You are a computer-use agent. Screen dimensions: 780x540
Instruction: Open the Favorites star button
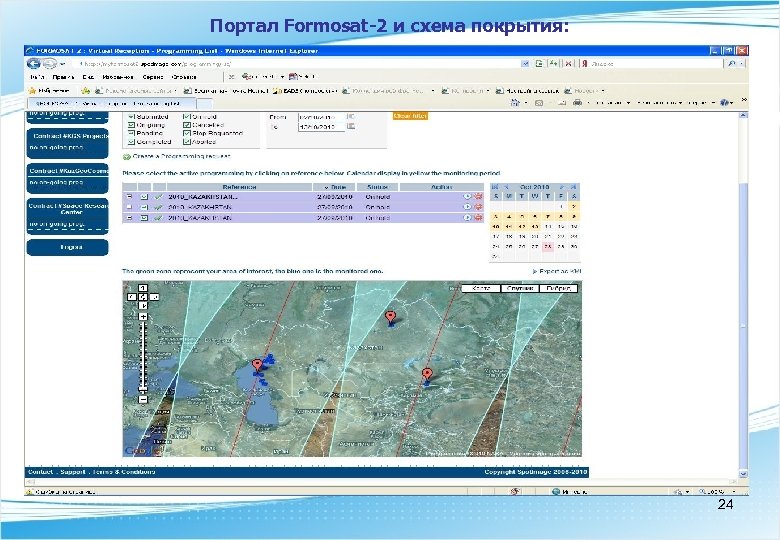pos(49,90)
